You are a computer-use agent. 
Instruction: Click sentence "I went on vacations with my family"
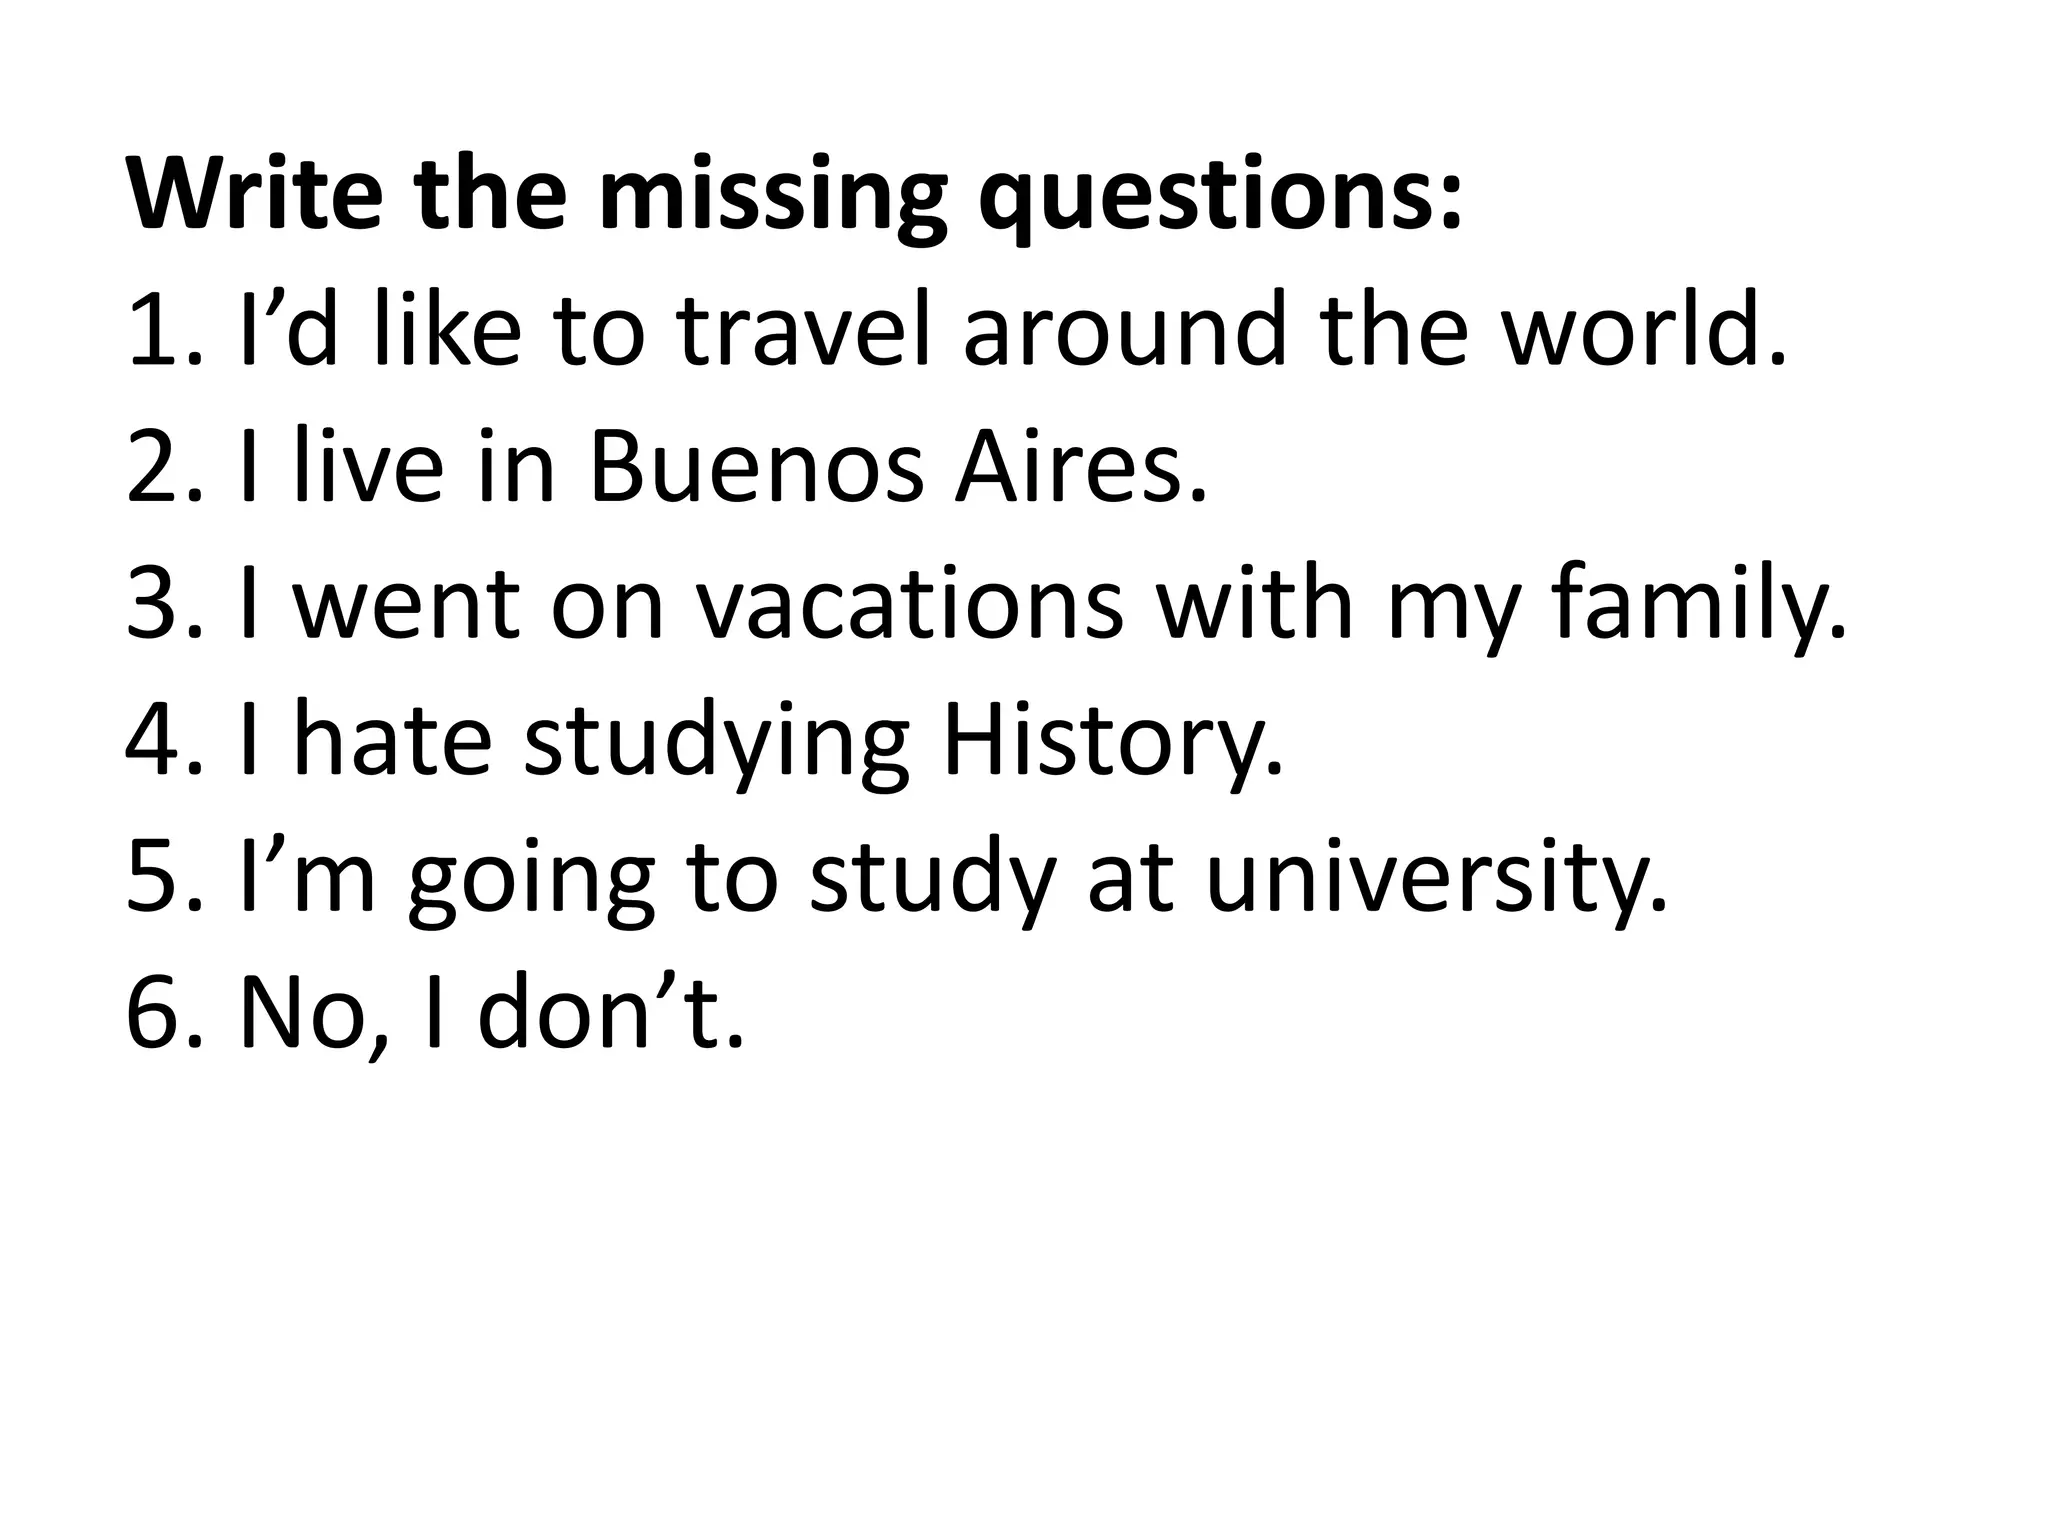(x=1040, y=604)
